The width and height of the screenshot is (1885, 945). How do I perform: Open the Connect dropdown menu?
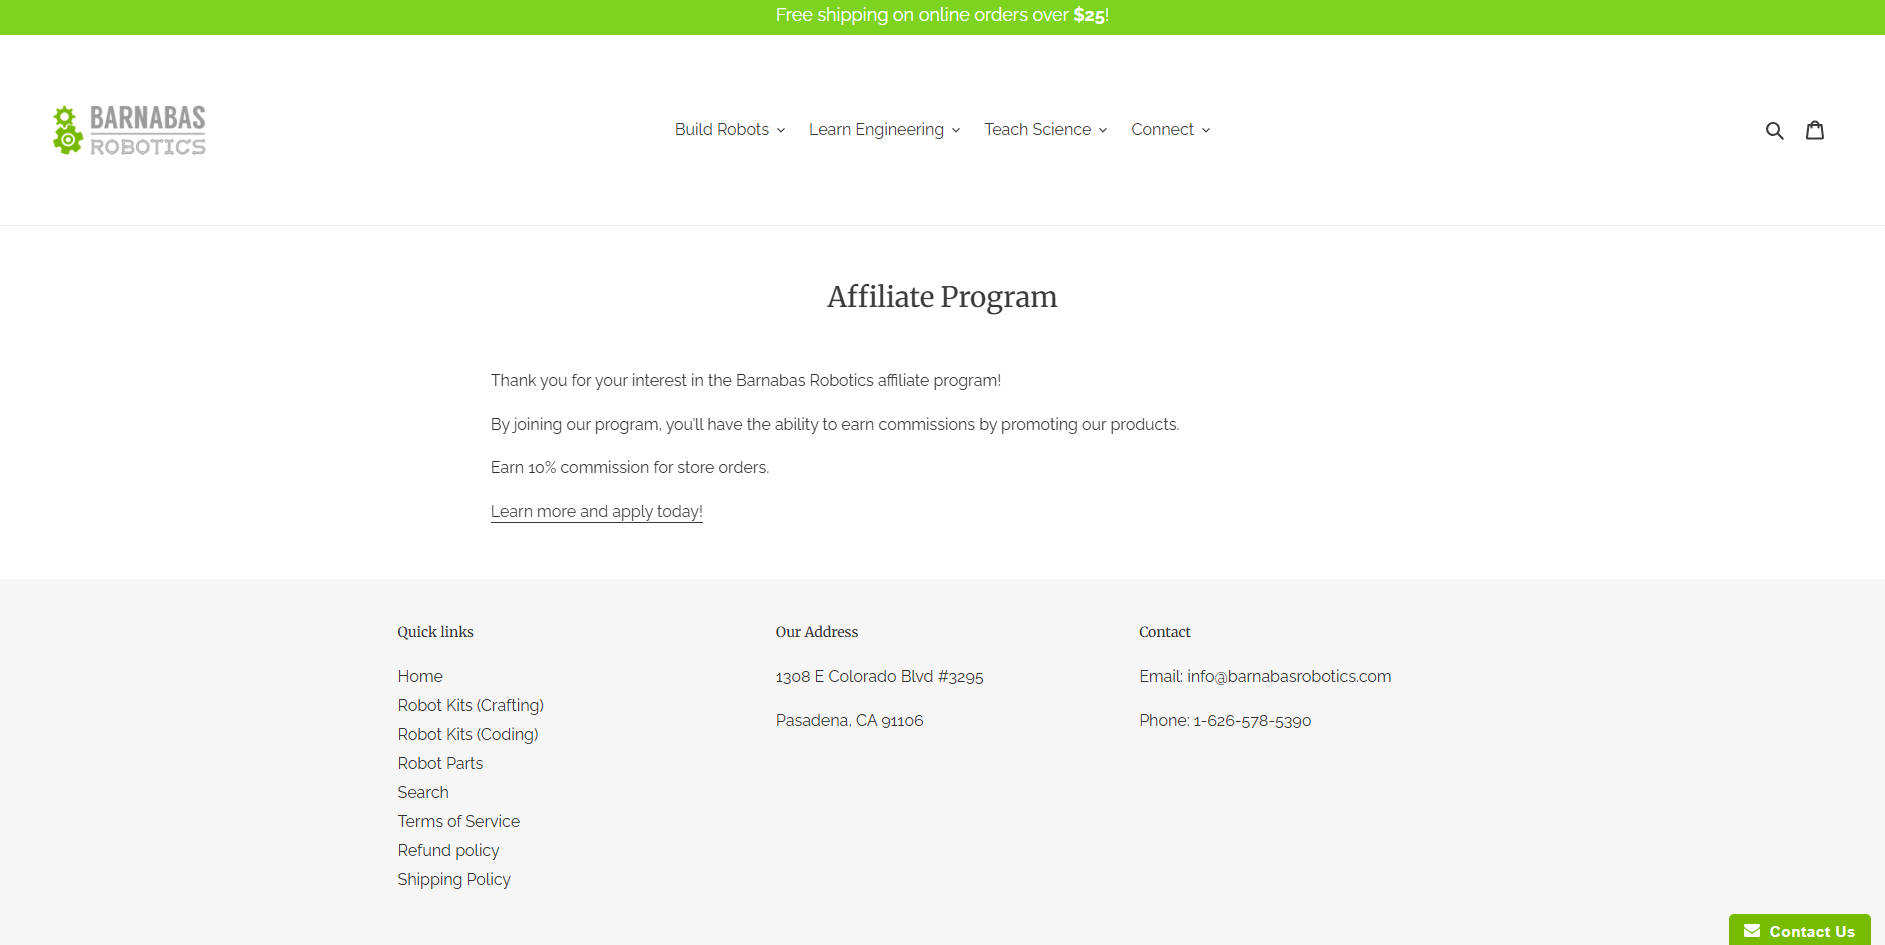point(1170,130)
